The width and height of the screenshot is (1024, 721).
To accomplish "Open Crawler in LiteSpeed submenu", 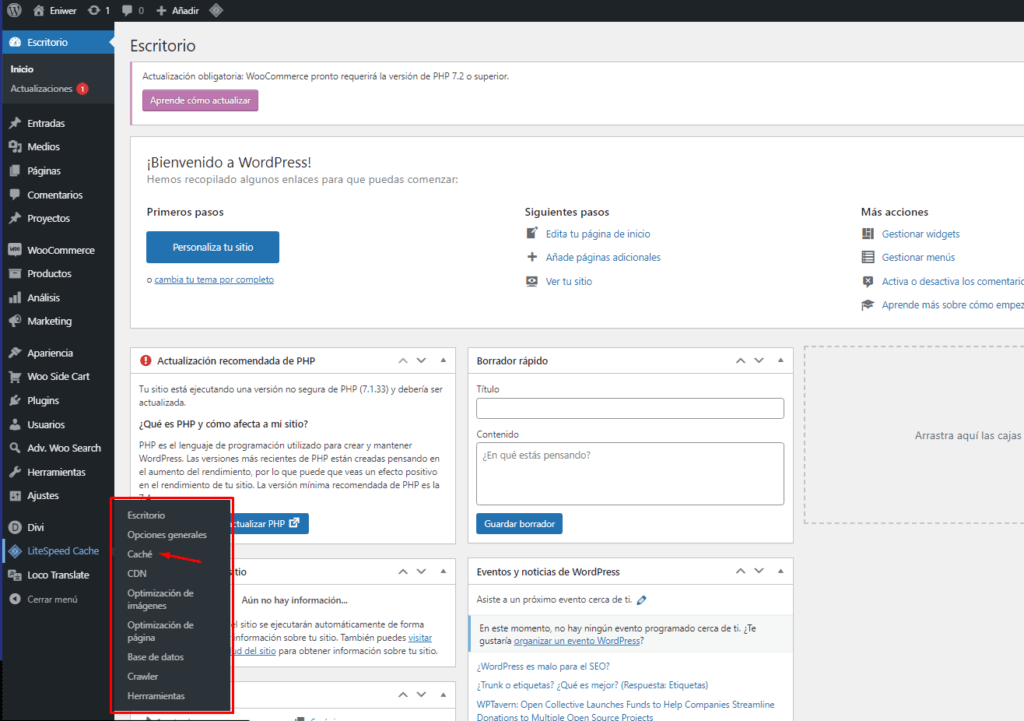I will 143,677.
